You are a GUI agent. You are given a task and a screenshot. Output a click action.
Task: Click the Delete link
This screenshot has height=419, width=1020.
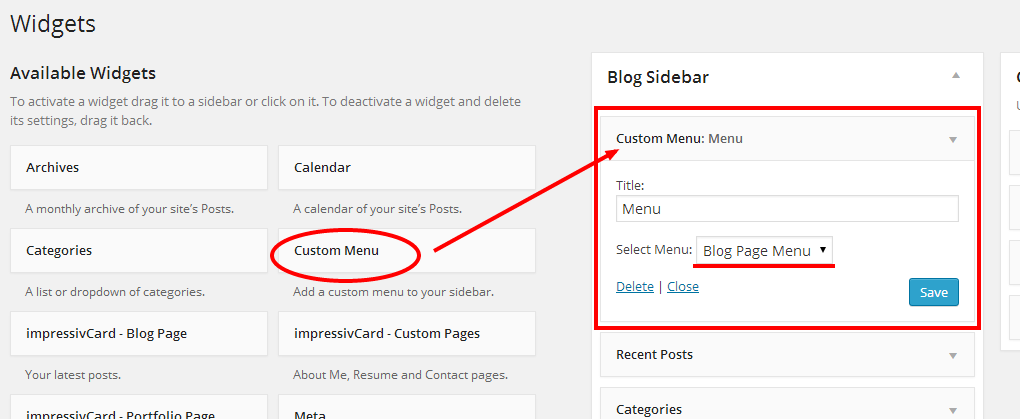point(634,286)
